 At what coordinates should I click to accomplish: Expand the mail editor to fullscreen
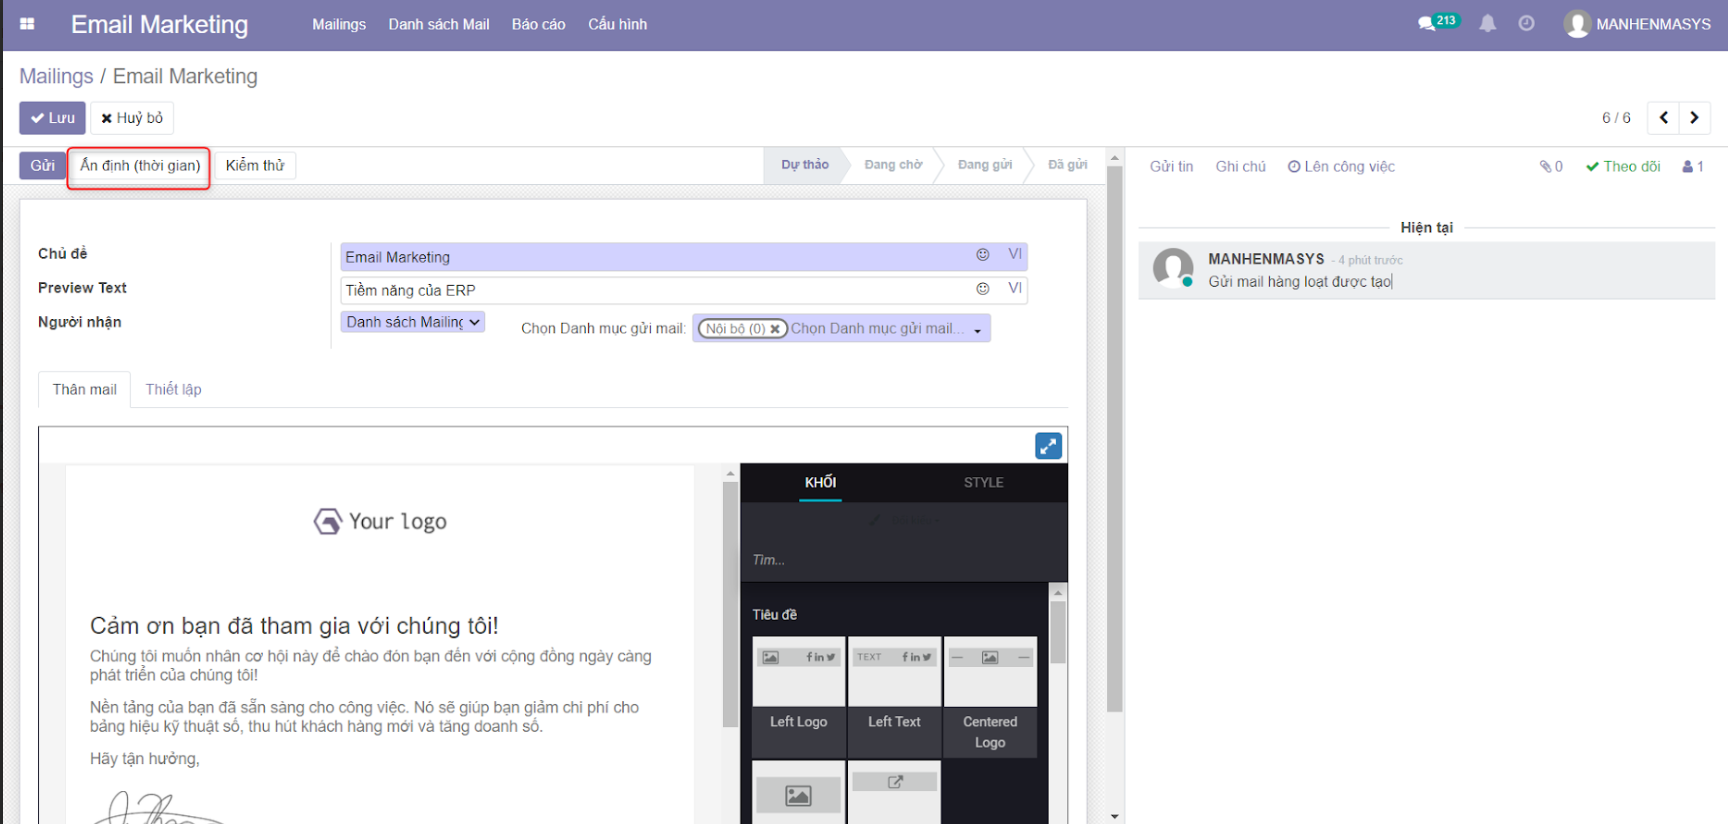[1048, 446]
